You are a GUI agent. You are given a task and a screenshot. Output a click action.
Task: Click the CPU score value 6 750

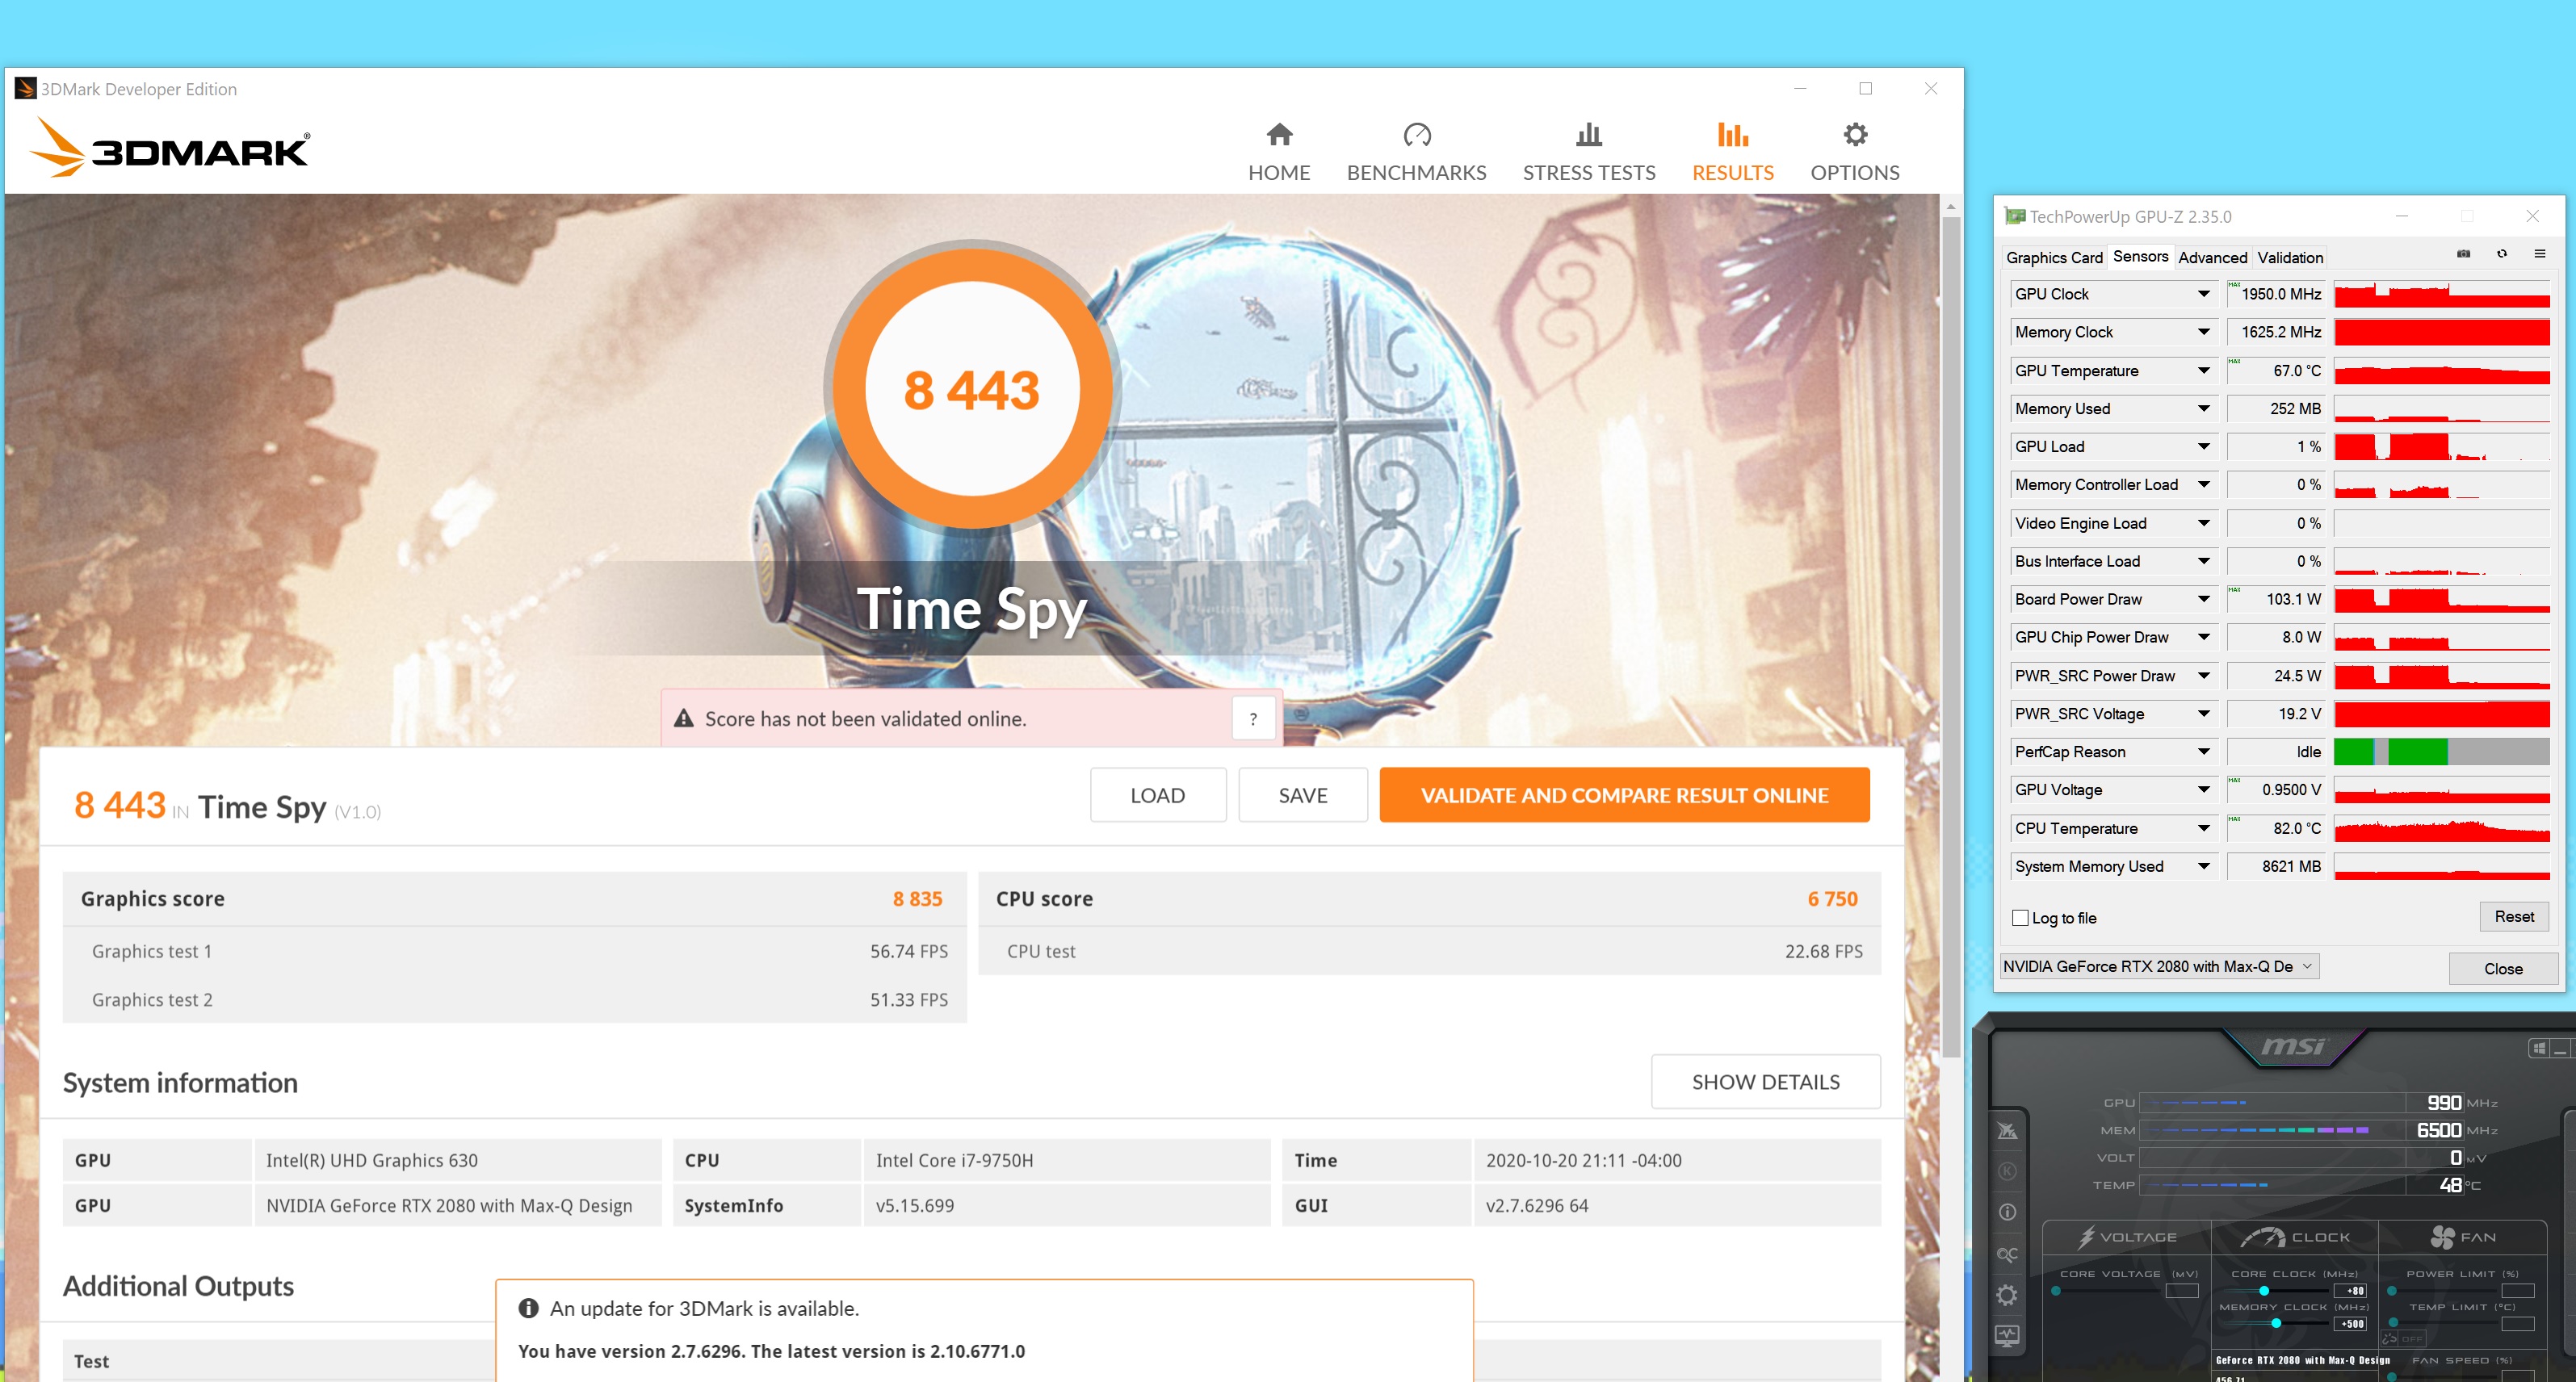[x=1832, y=898]
